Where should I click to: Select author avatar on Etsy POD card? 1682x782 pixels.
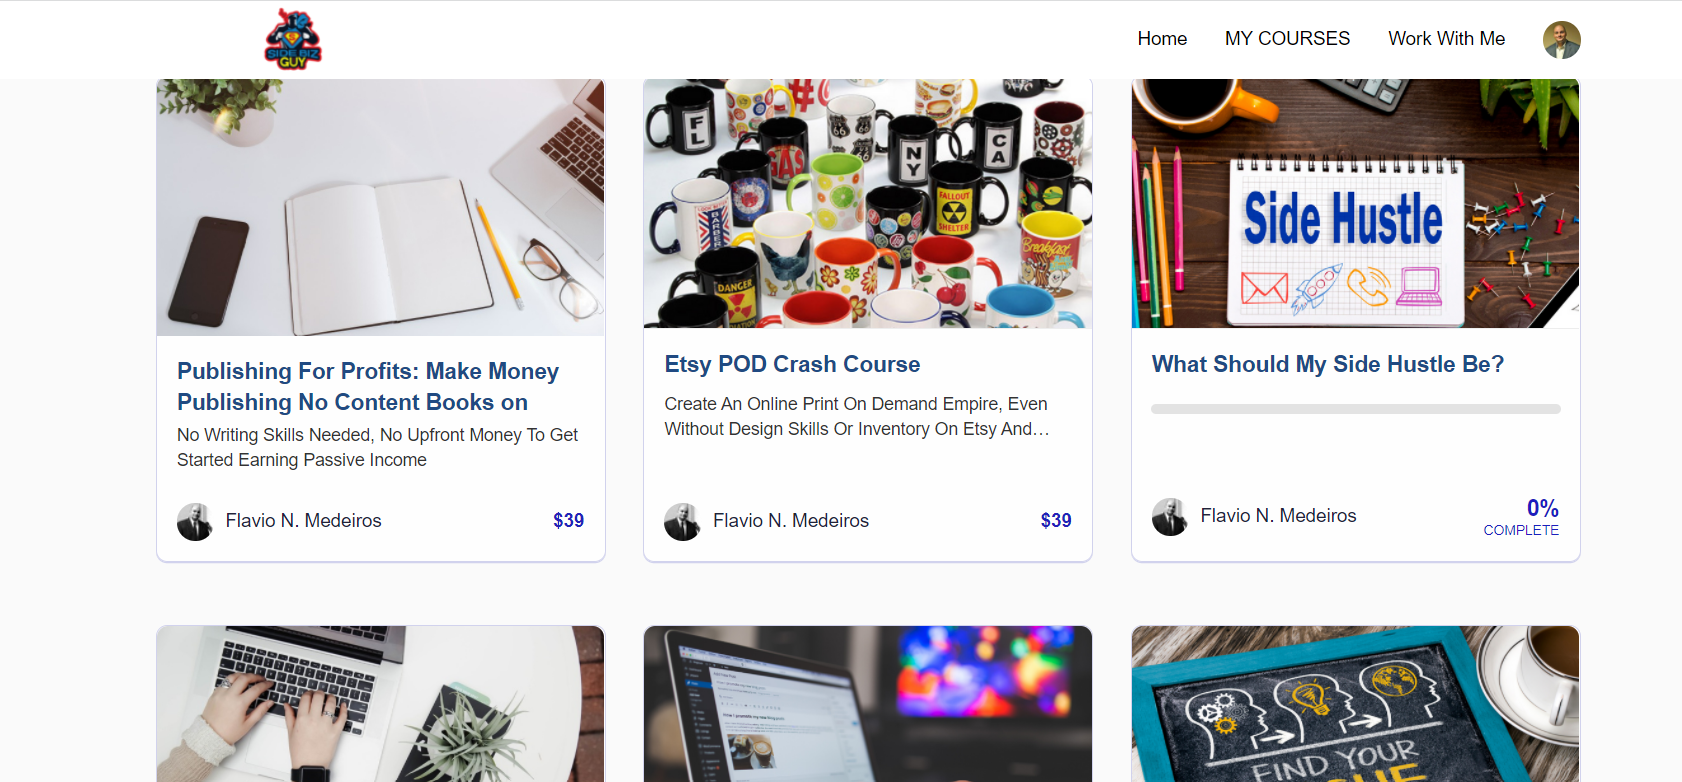pyautogui.click(x=682, y=521)
